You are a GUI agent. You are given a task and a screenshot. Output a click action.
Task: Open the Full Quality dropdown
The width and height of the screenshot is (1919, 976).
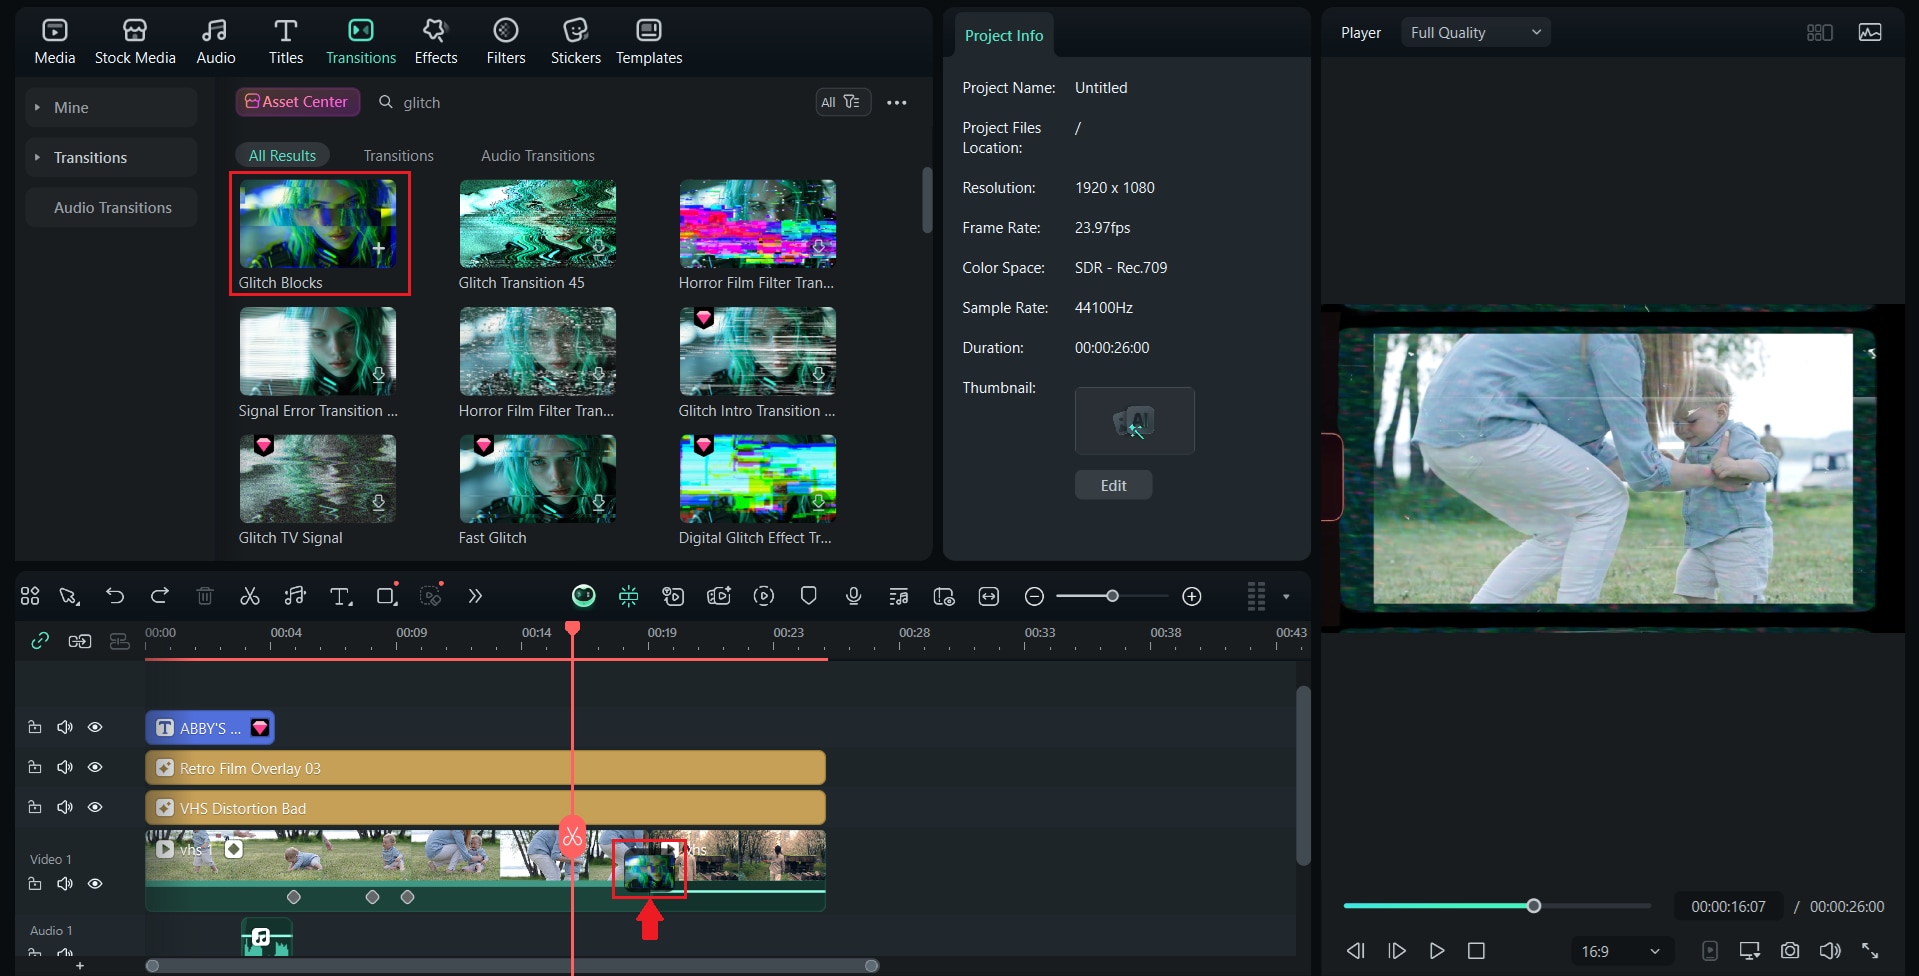coord(1475,33)
